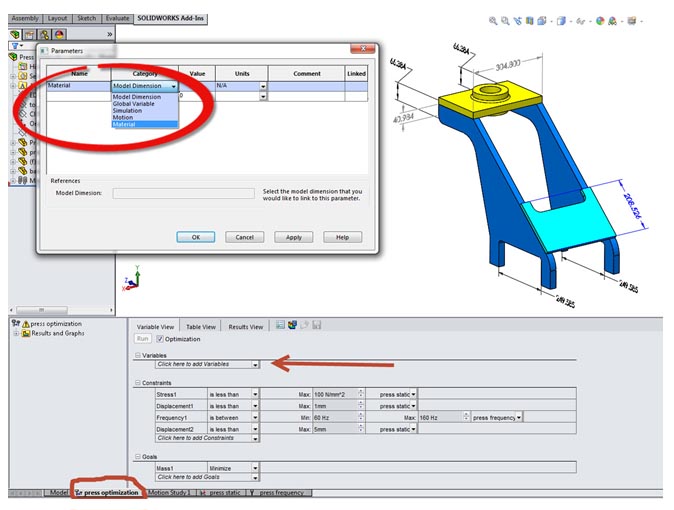Switch to the press static study tab
The height and width of the screenshot is (510, 674).
pos(222,493)
